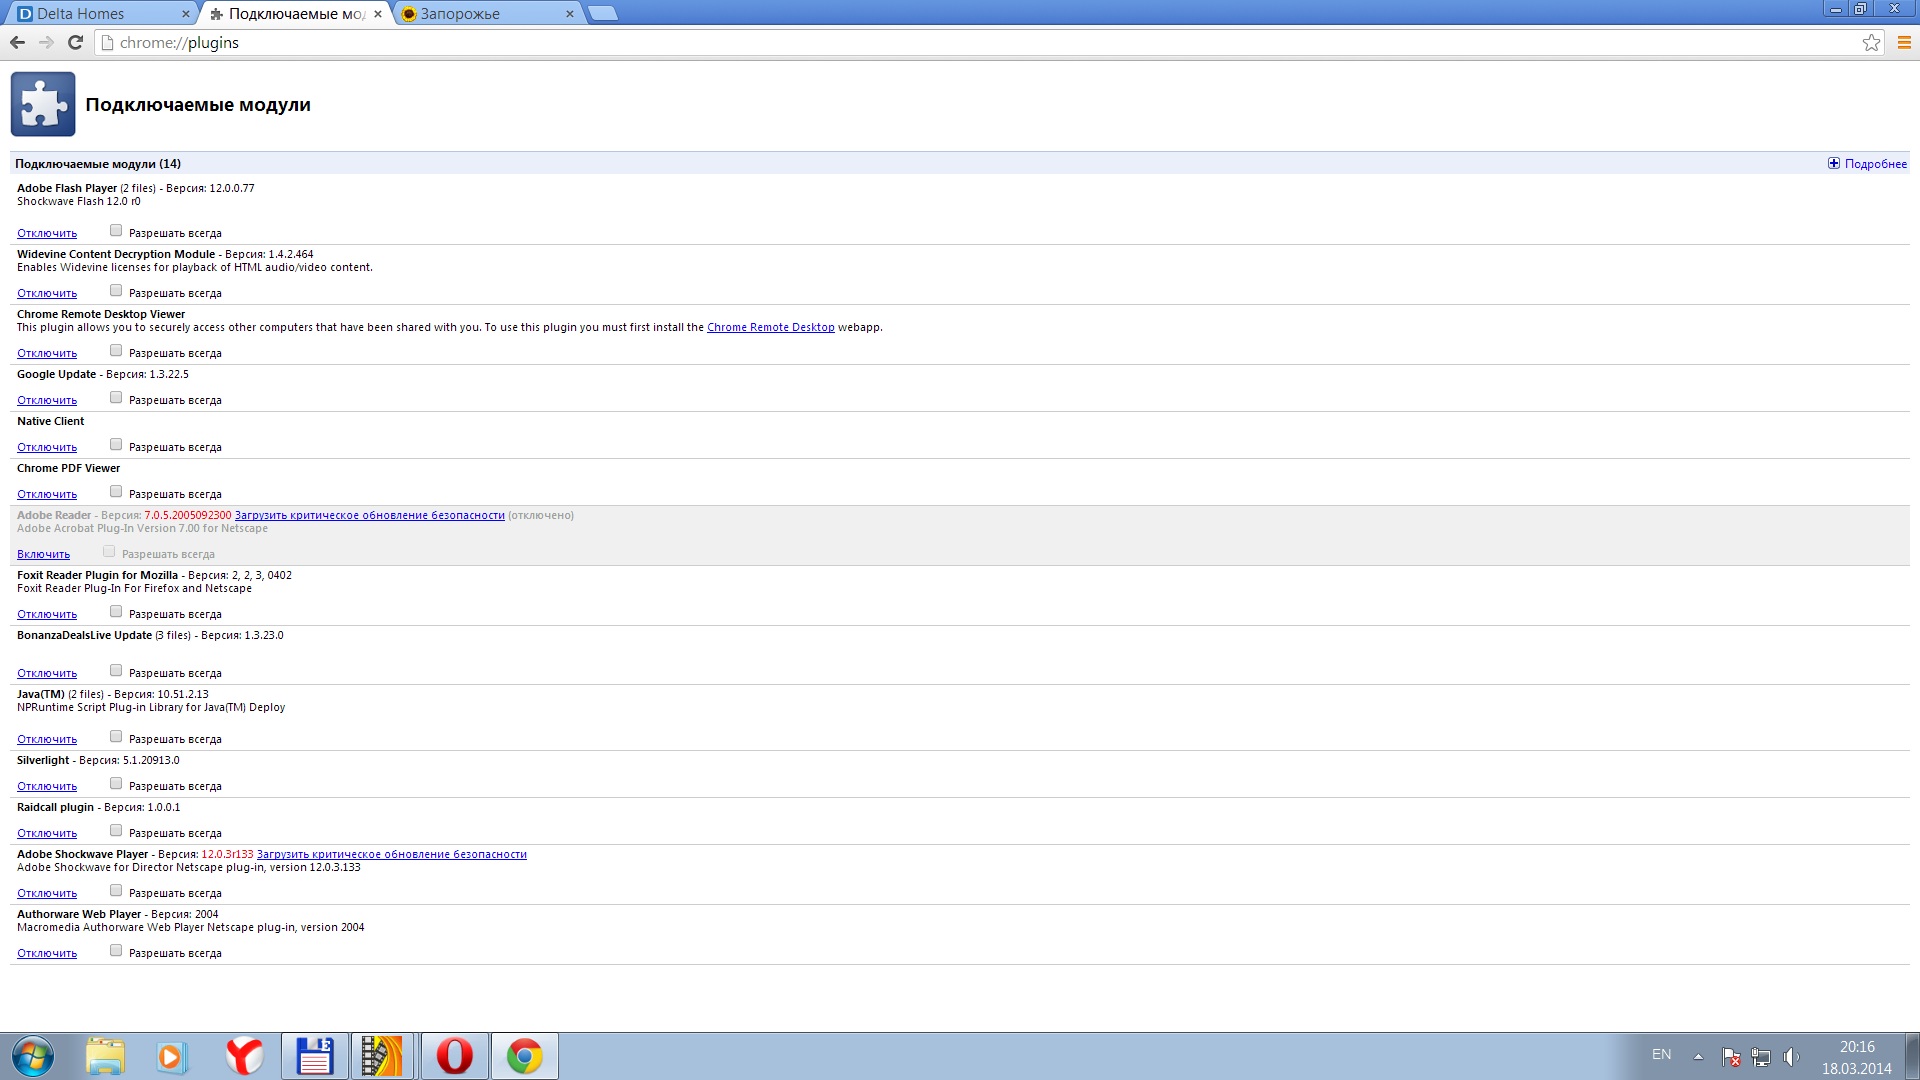The image size is (1920, 1080).
Task: Disable Authorware Web Player
Action: pos(47,953)
